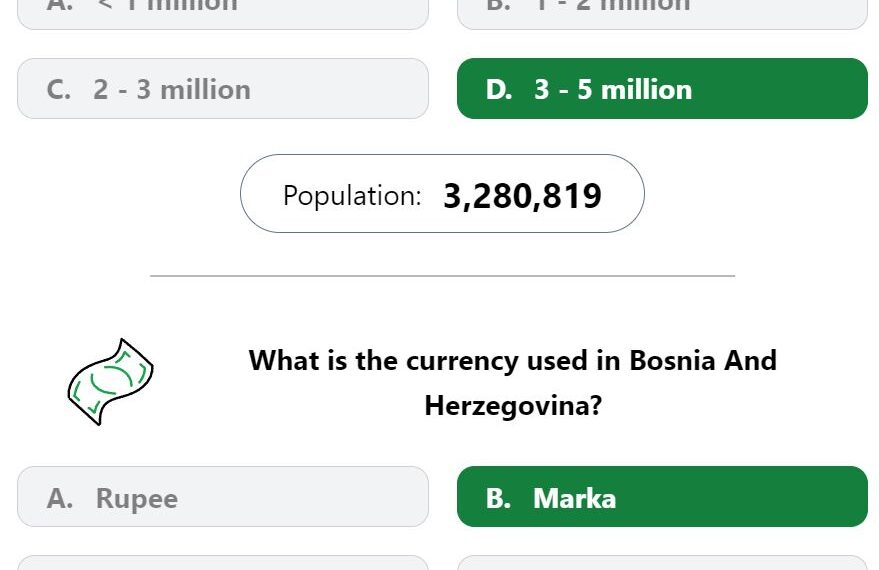Click the 'D.' letter on the 3 - 5 million option
Image resolution: width=879 pixels, height=570 pixels.
click(499, 90)
